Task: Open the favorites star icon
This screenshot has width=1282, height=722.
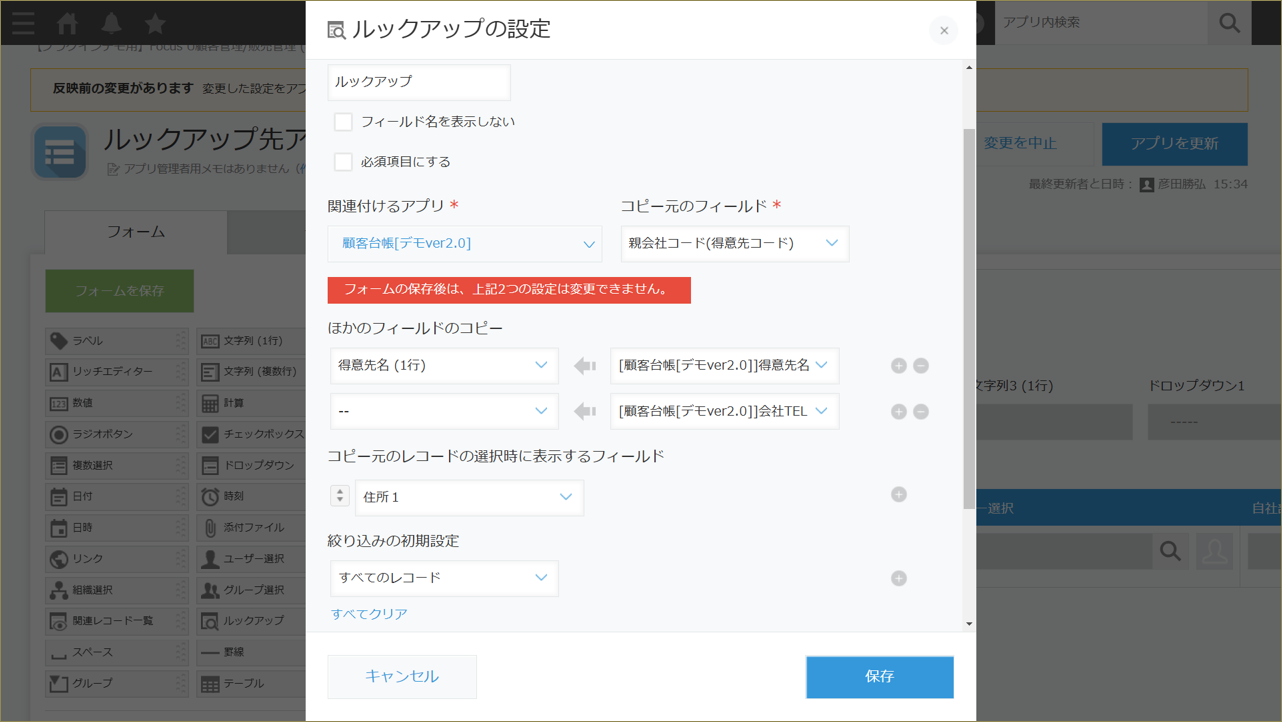Action: click(x=155, y=23)
